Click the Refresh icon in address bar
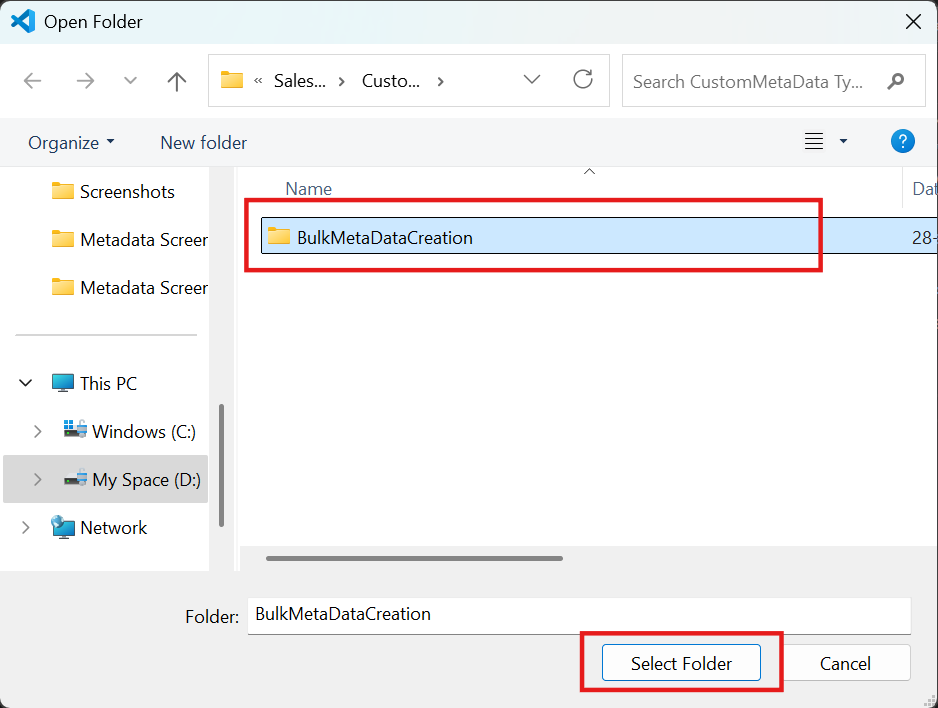Image resolution: width=938 pixels, height=708 pixels. point(583,80)
